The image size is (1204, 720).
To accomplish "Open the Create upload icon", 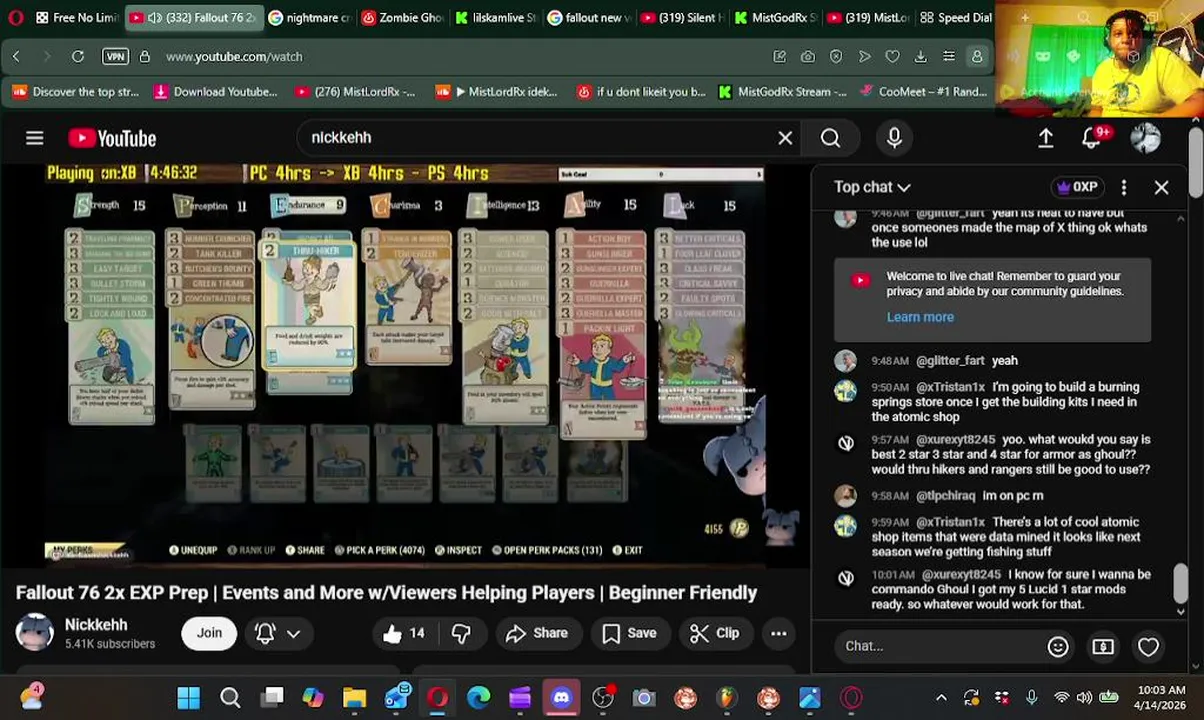I will click(1045, 138).
